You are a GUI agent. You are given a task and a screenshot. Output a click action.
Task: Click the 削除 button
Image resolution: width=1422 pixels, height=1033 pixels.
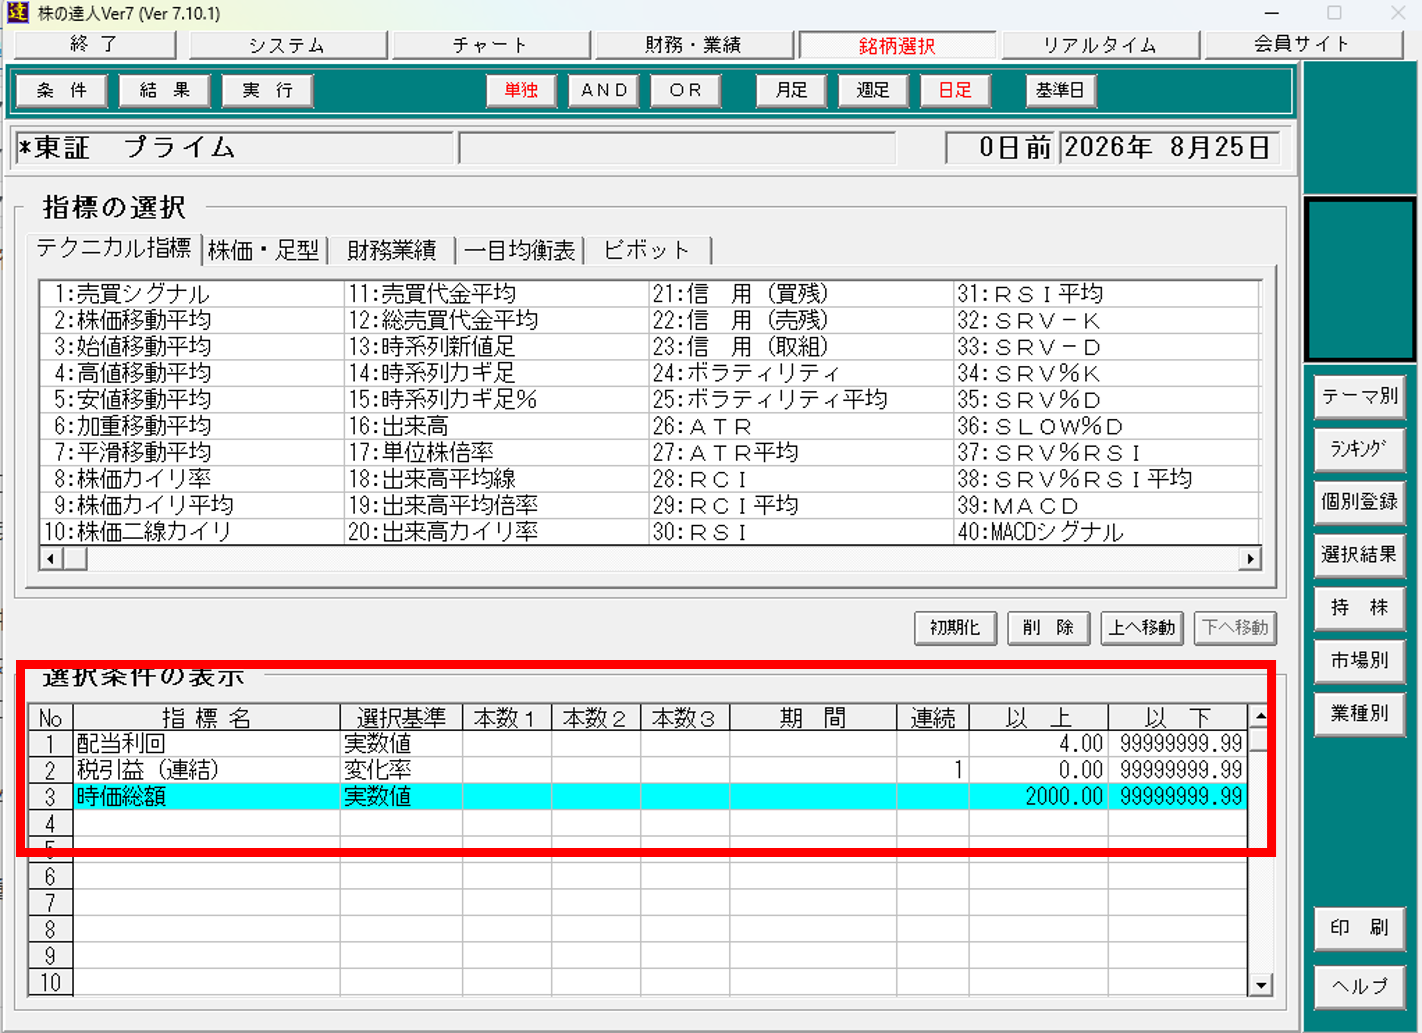(1048, 628)
